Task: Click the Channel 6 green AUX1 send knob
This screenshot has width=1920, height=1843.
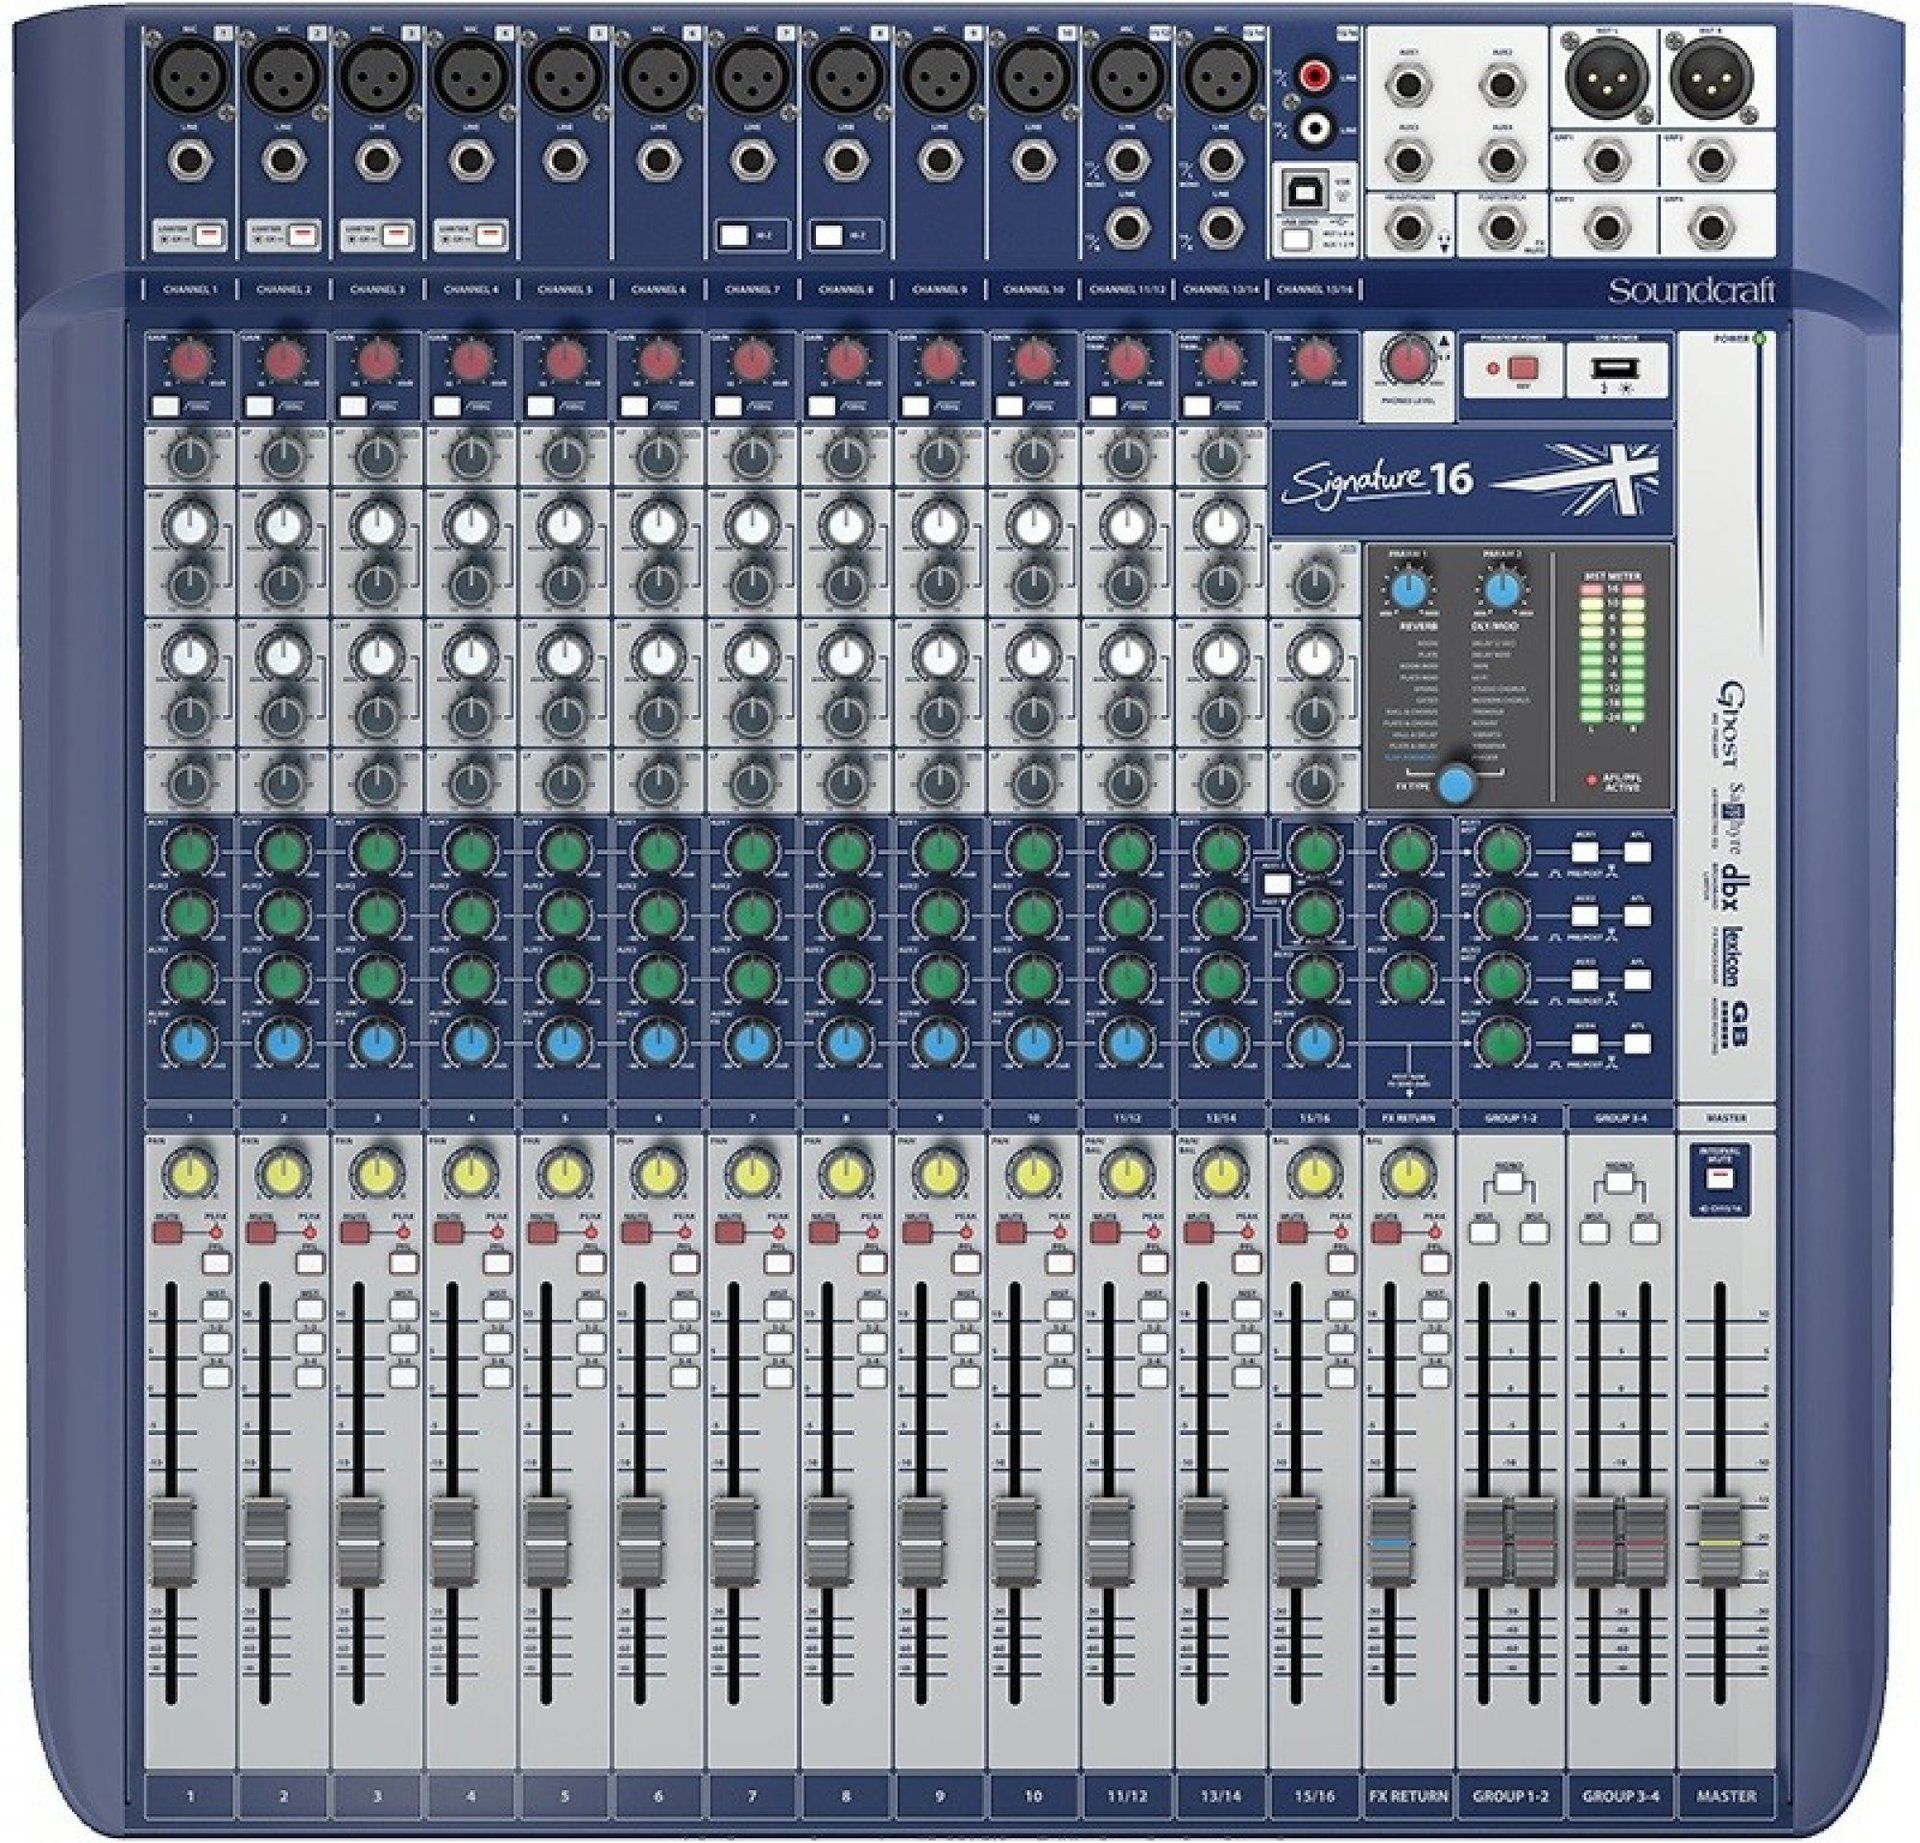Action: coord(658,853)
